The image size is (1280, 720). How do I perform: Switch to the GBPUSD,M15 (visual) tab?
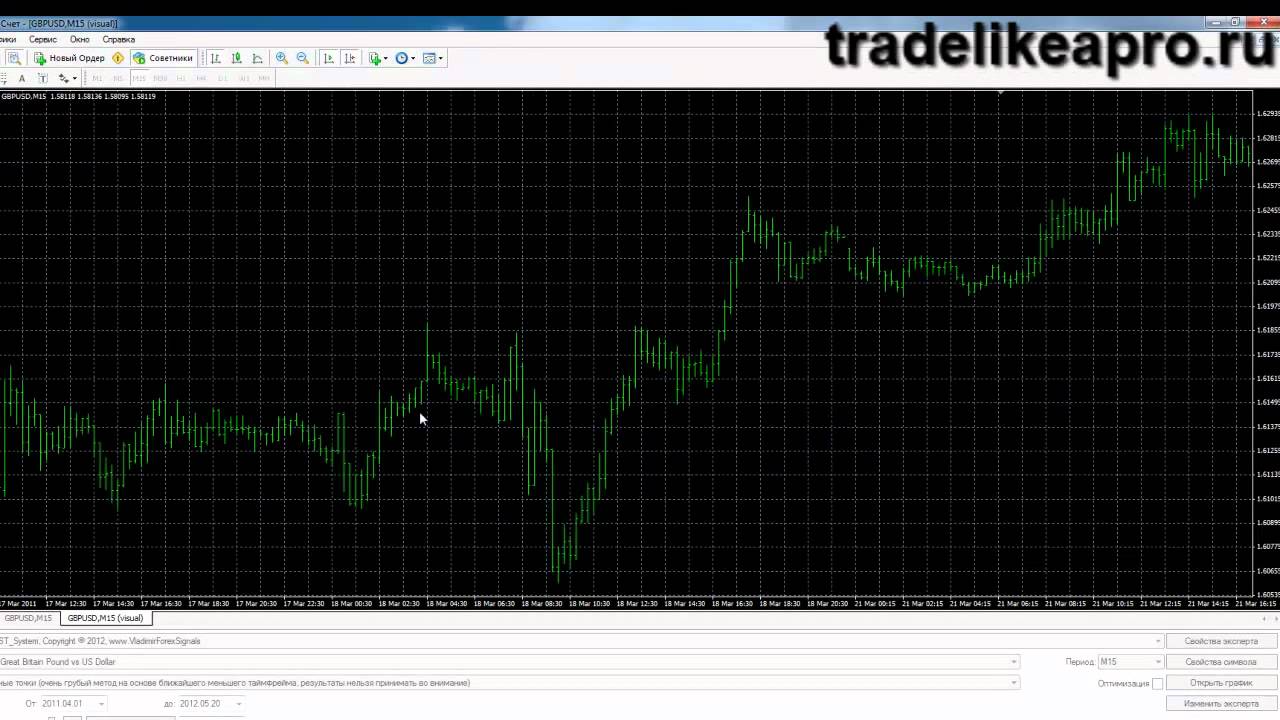tap(106, 618)
